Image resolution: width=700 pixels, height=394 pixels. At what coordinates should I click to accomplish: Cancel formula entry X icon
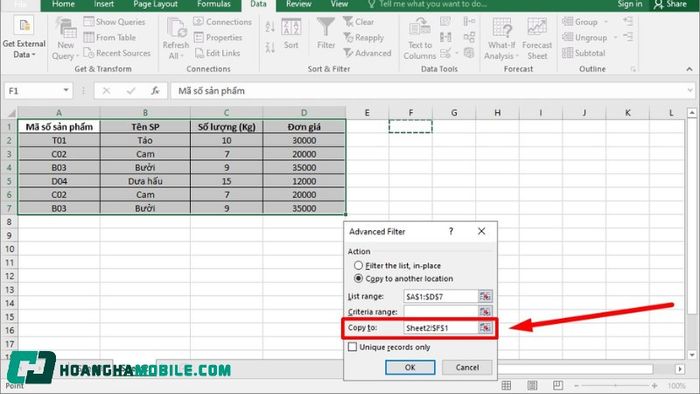click(106, 91)
